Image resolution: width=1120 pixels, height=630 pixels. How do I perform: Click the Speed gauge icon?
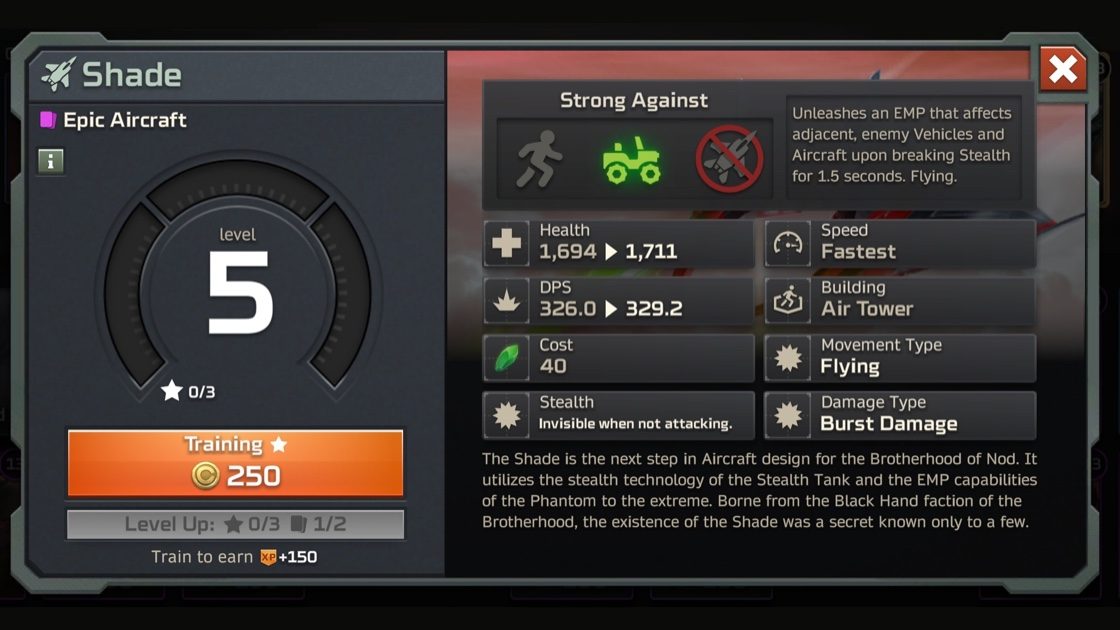(x=788, y=243)
